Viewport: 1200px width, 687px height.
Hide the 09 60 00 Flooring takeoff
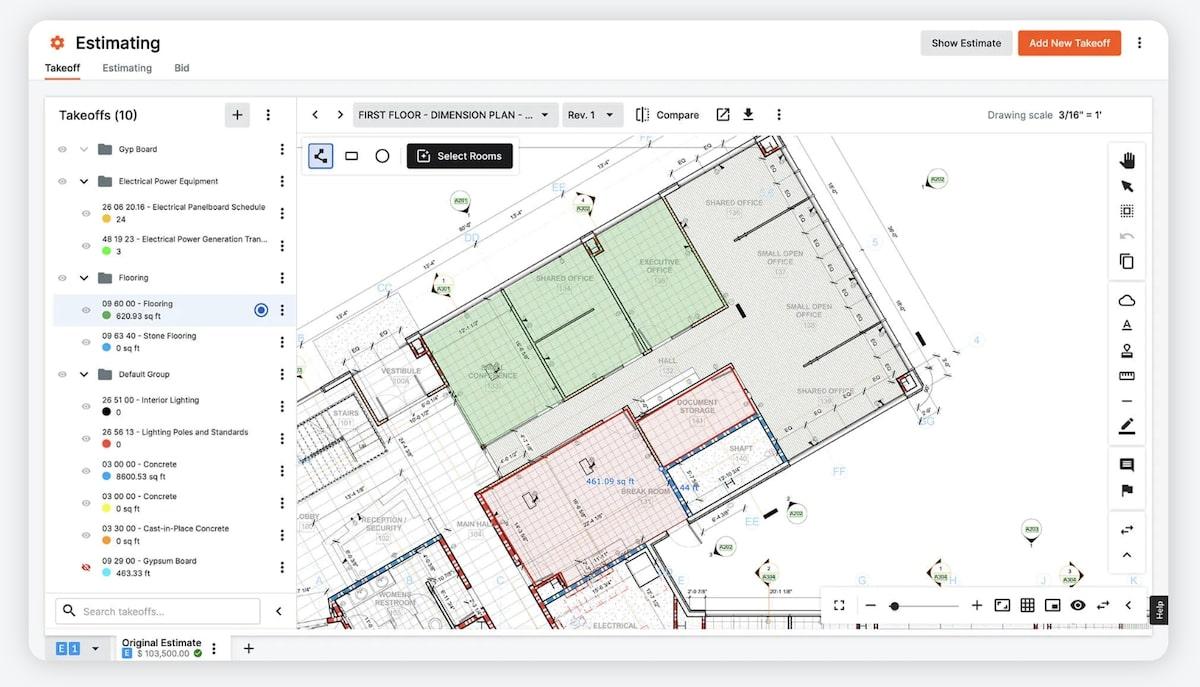tap(86, 310)
